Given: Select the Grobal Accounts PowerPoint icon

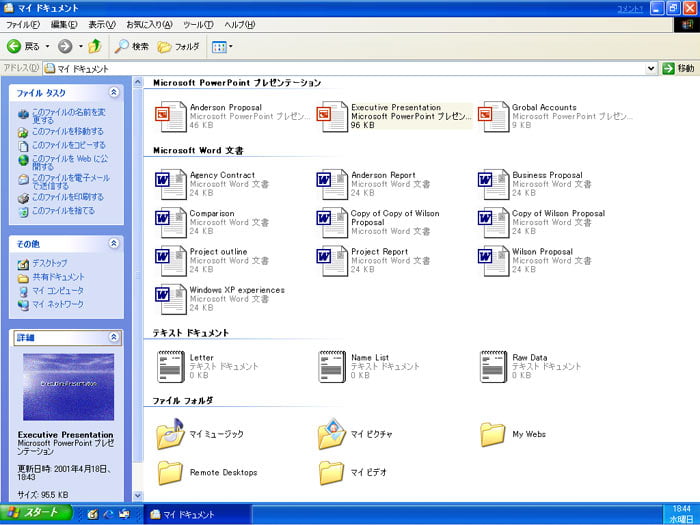Looking at the screenshot, I should point(493,116).
